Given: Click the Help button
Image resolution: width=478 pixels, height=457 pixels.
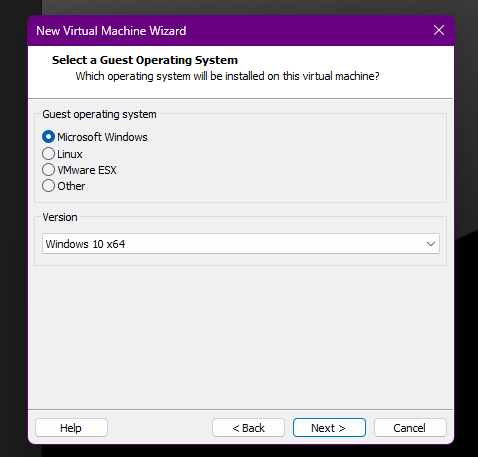Looking at the screenshot, I should [71, 428].
